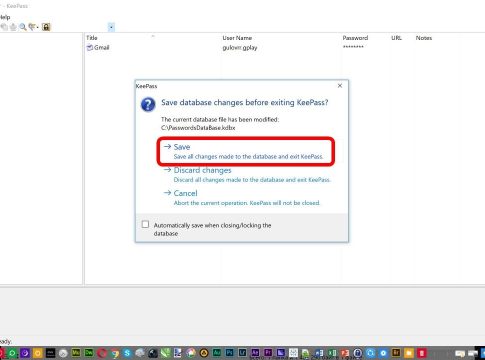Click the User Name column header
The height and width of the screenshot is (360, 485).
pos(237,38)
